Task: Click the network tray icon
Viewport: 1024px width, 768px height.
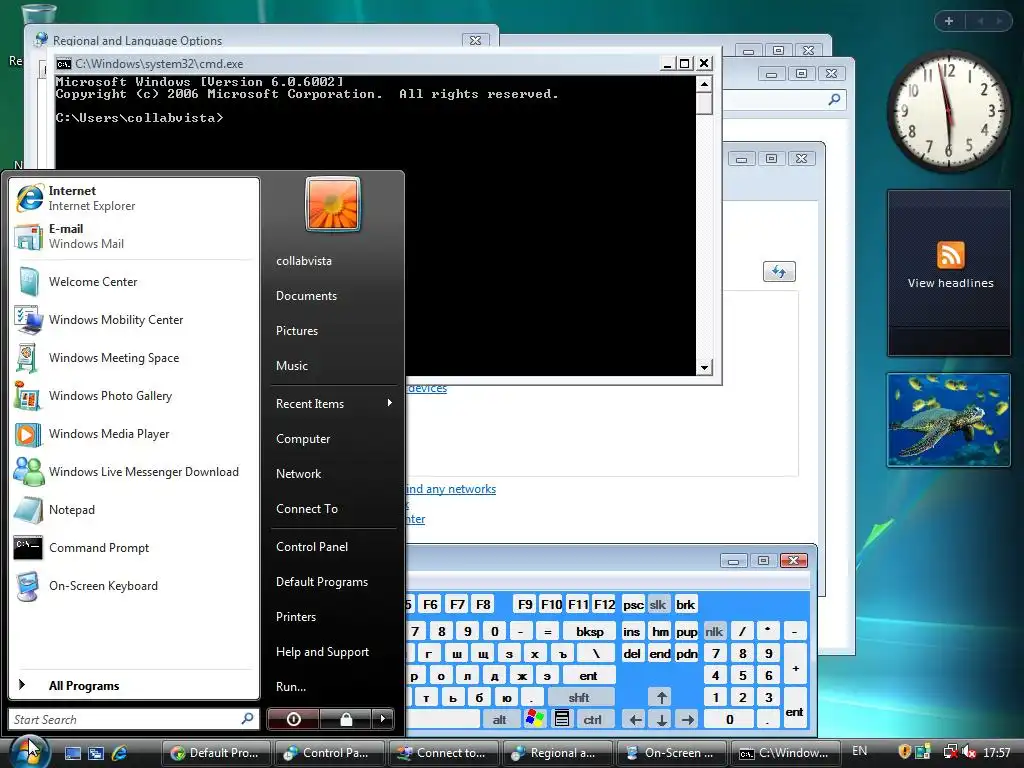Action: (951, 752)
